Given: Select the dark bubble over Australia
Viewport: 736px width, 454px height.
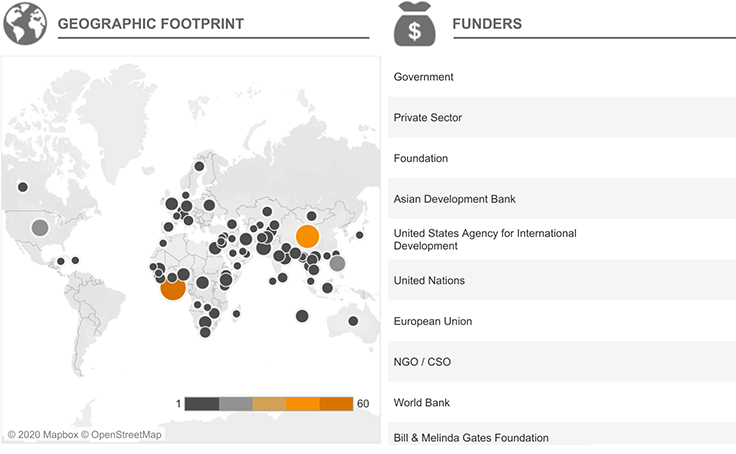Looking at the screenshot, I should point(353,322).
